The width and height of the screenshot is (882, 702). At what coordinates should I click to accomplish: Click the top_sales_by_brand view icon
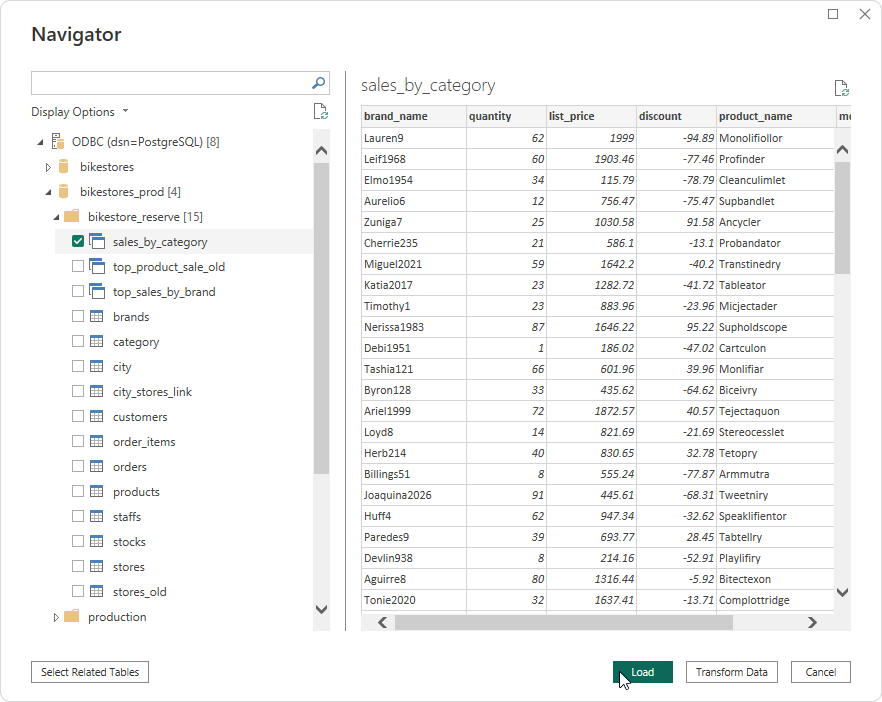(97, 292)
